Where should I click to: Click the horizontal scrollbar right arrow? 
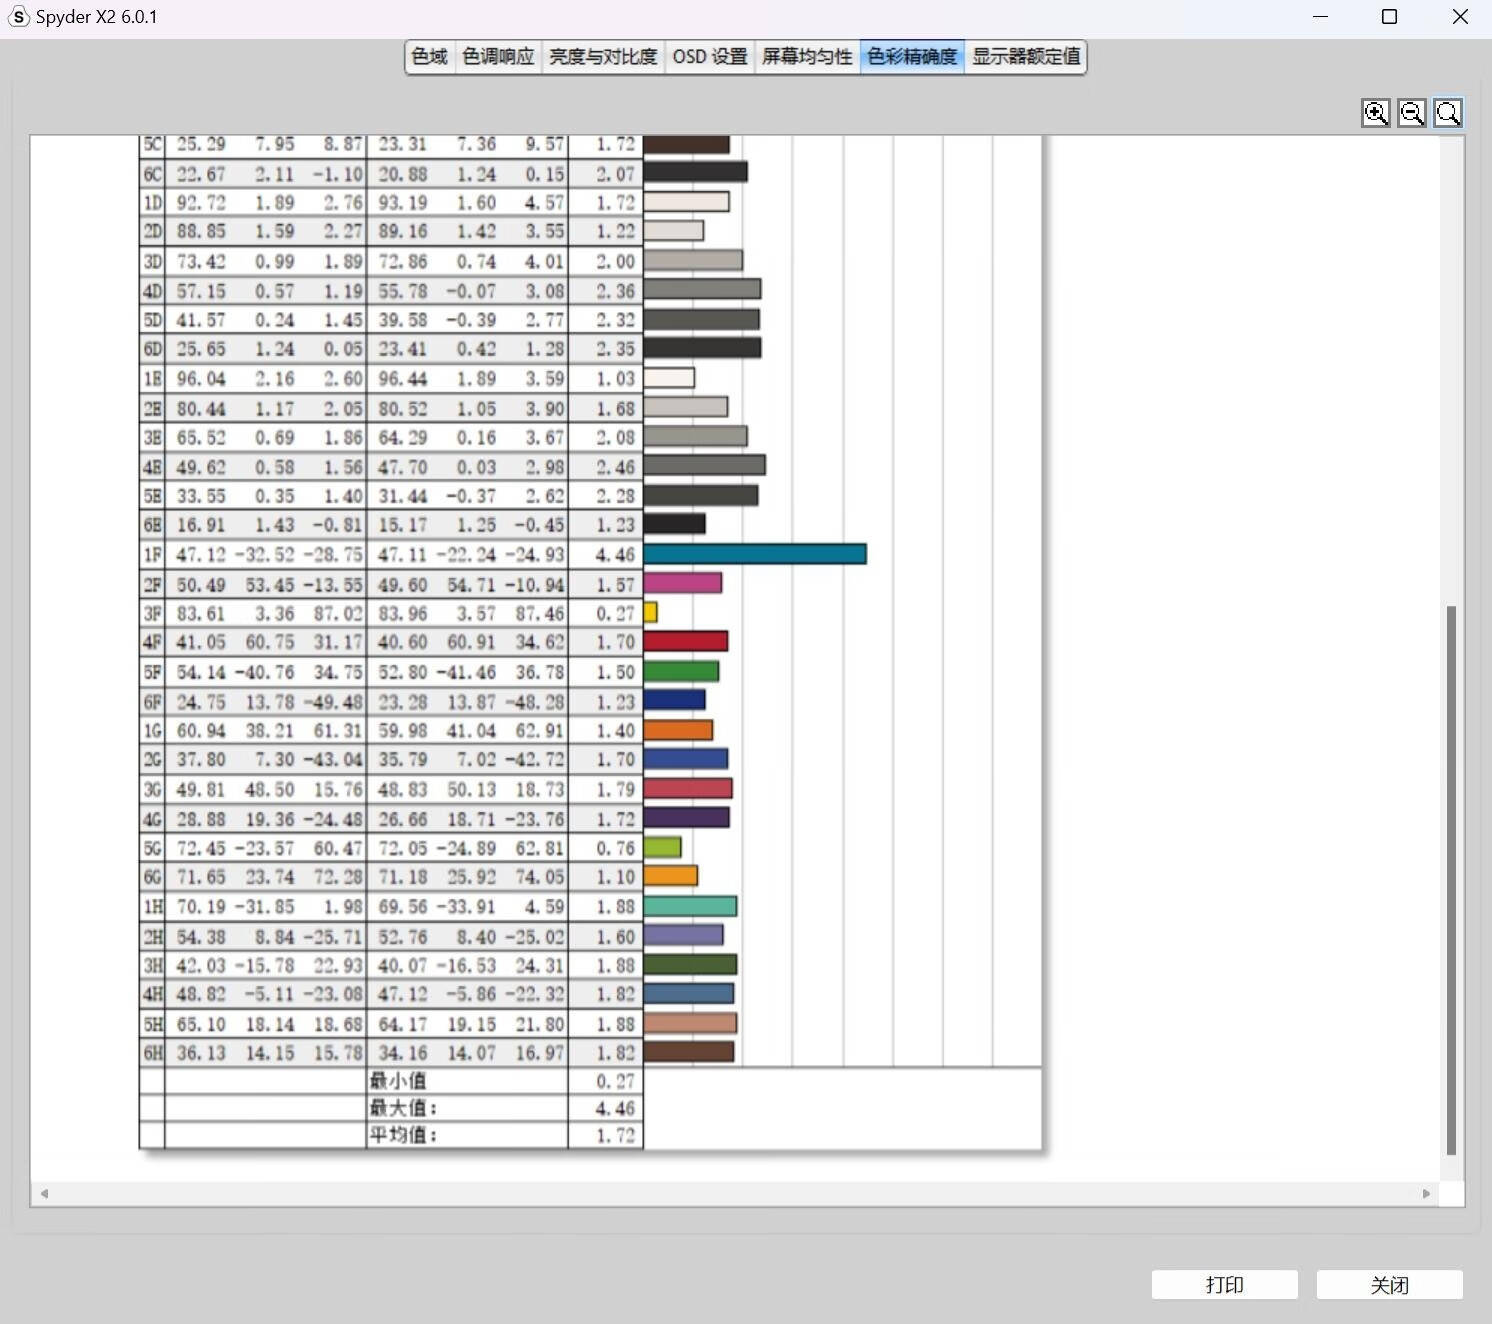[1426, 1193]
